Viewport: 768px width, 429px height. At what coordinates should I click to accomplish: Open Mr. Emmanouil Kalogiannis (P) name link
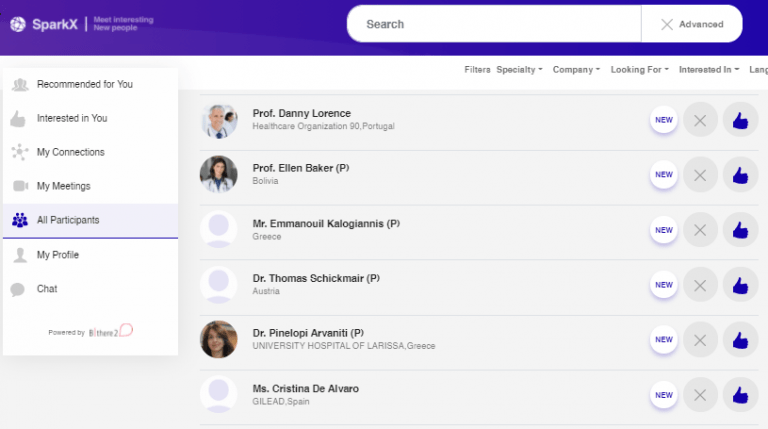pos(326,224)
